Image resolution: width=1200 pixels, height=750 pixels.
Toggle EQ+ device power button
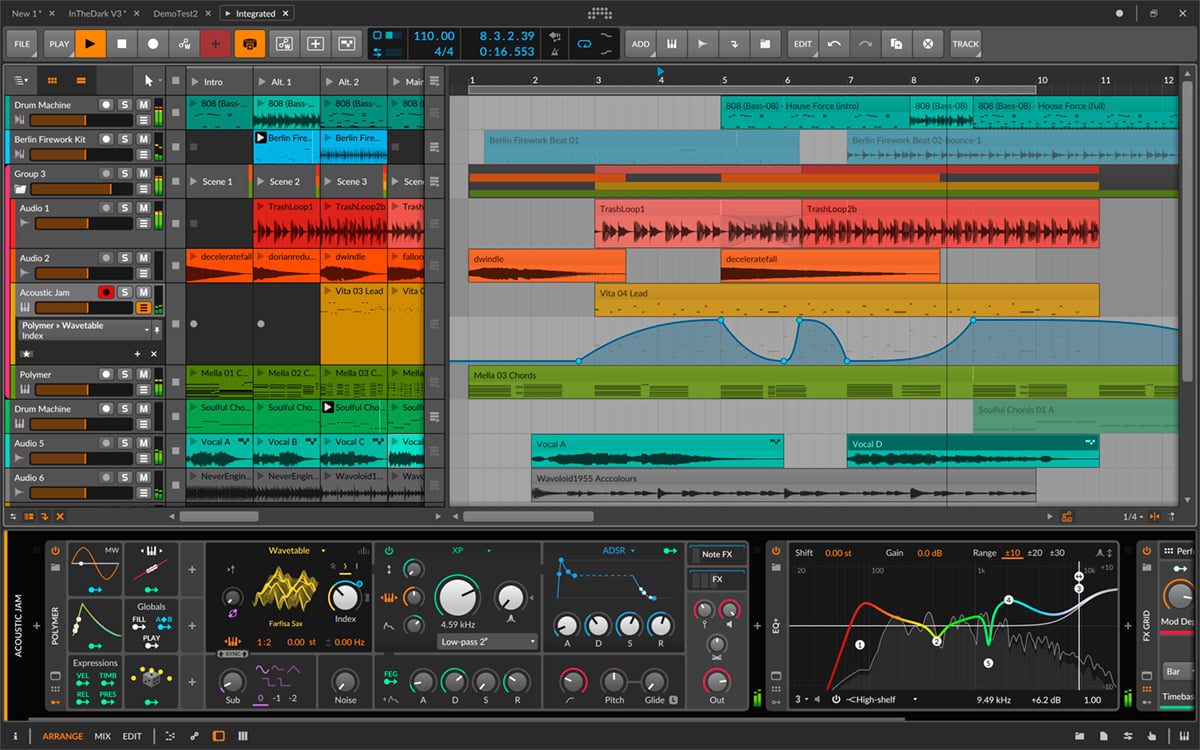click(x=776, y=550)
